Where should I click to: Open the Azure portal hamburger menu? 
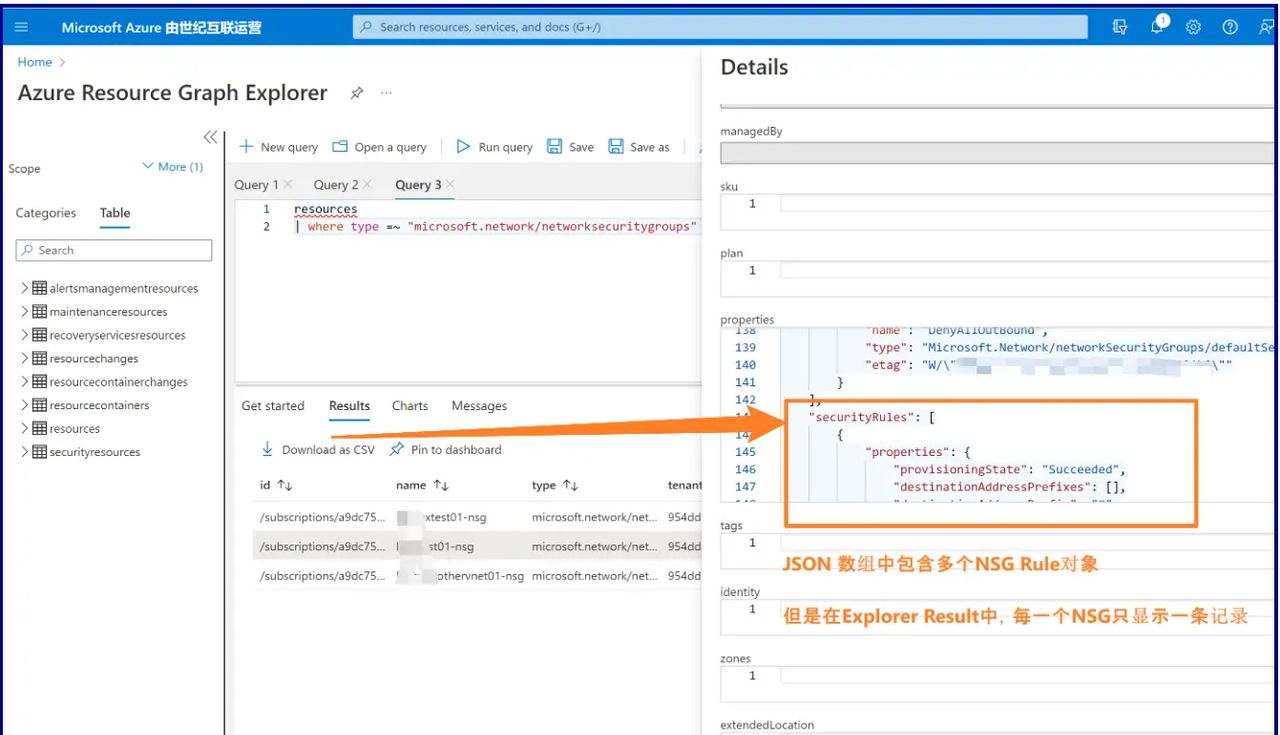[22, 28]
